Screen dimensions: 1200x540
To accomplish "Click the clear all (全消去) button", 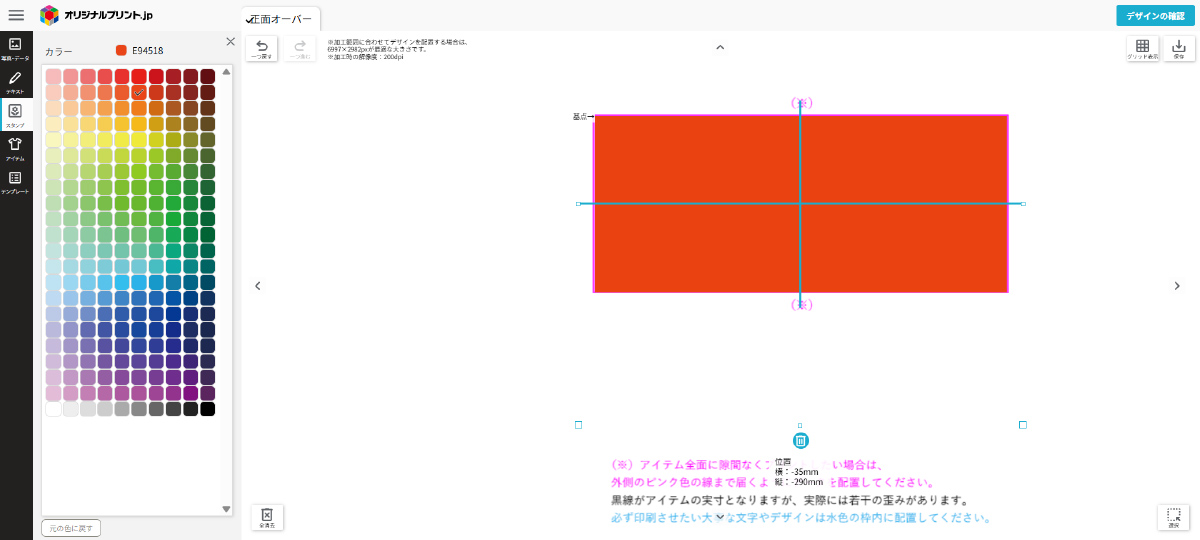I will 267,516.
